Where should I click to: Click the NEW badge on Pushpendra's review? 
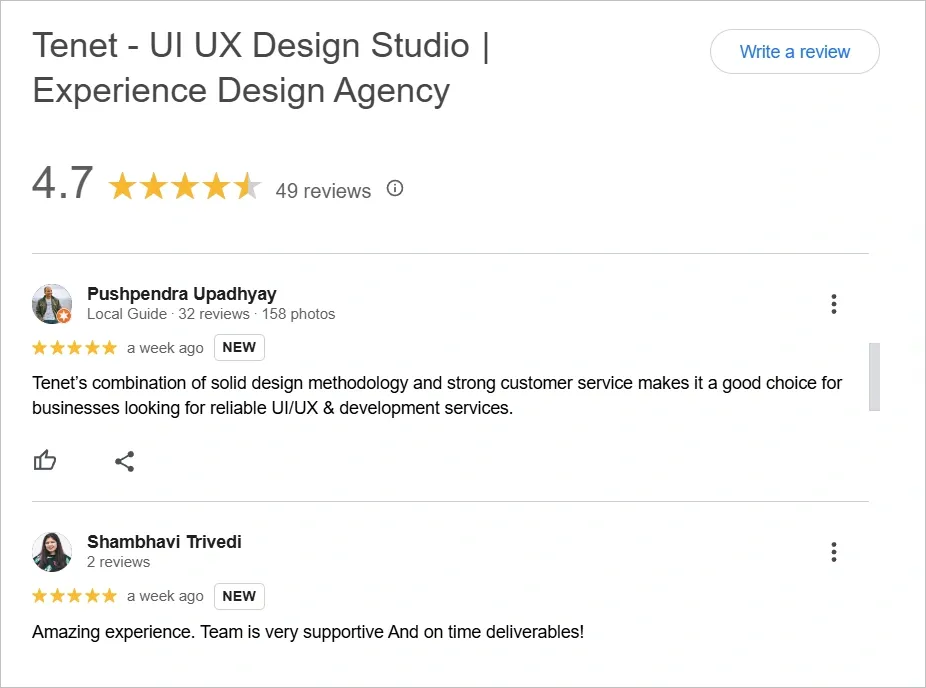[239, 347]
